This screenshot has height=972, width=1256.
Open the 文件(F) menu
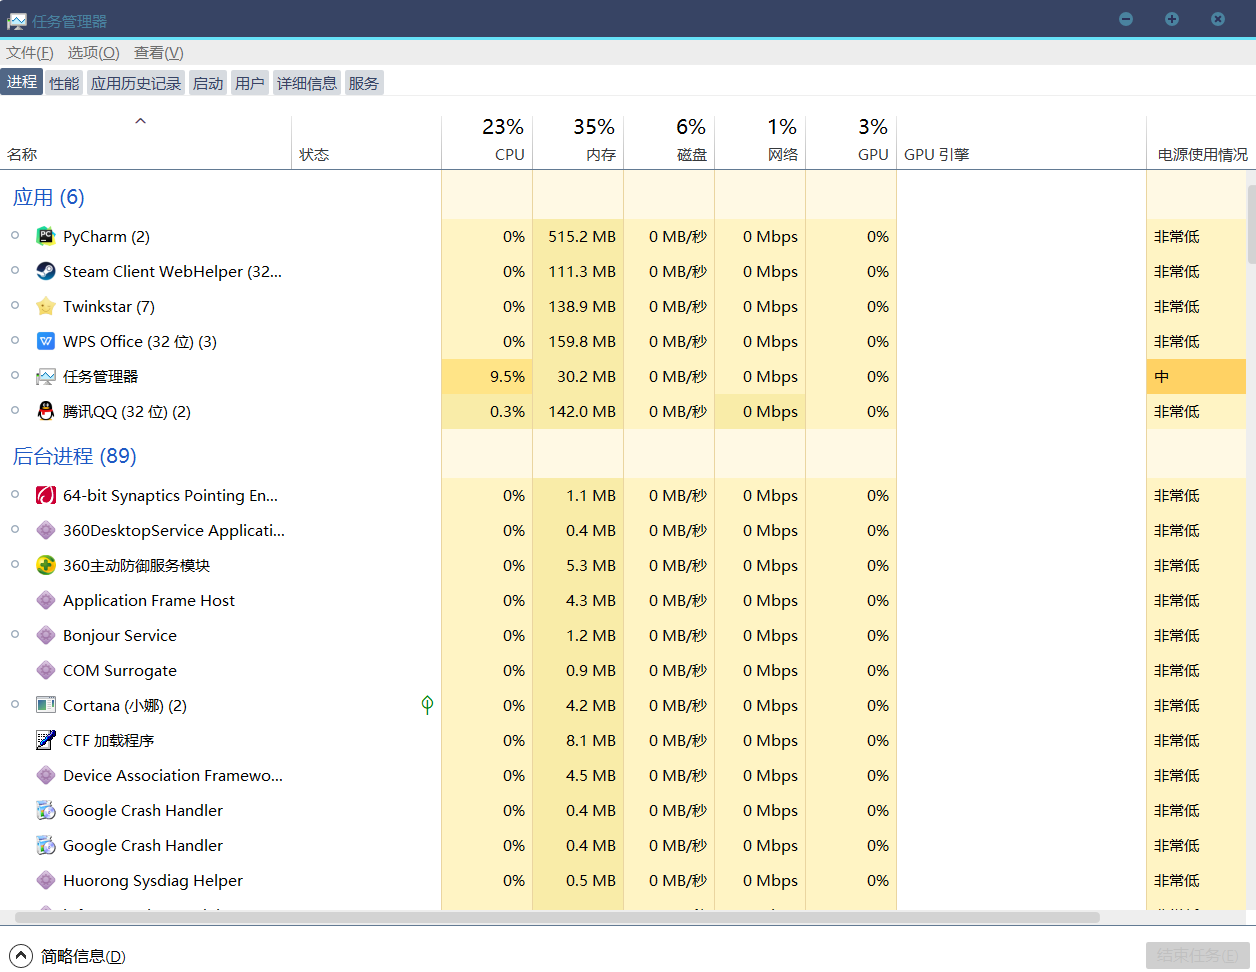click(x=30, y=53)
